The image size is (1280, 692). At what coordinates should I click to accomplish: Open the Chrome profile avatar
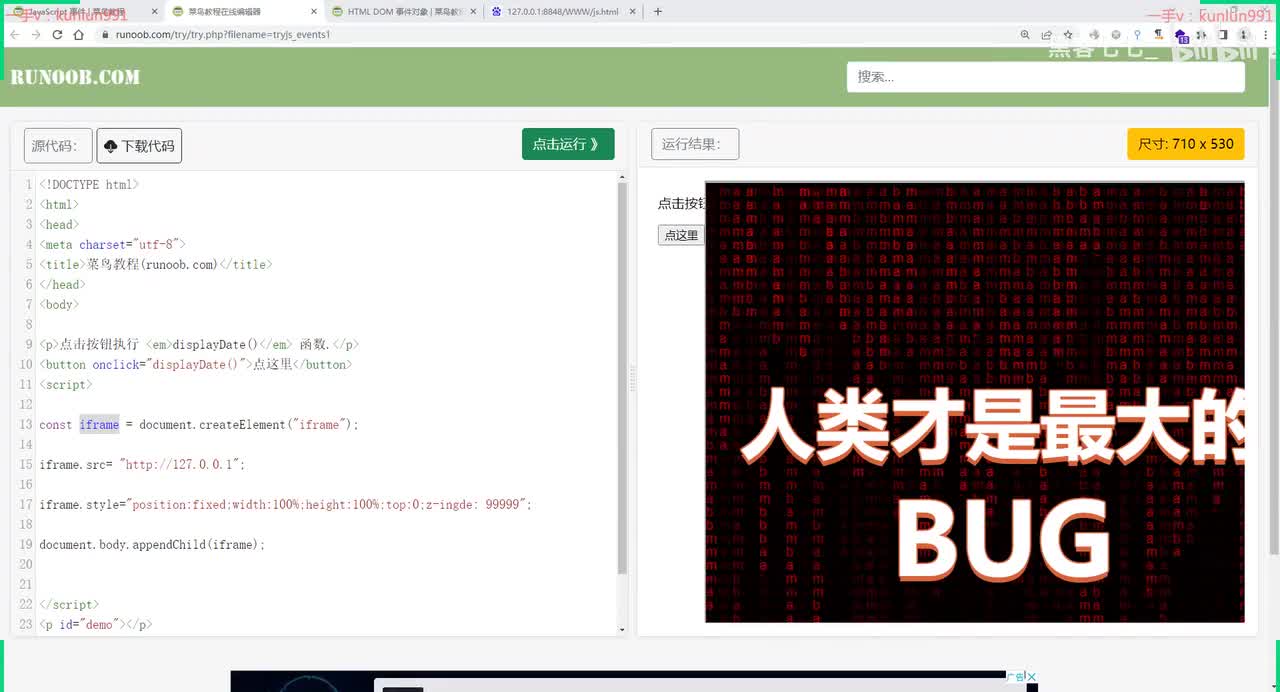1244,34
